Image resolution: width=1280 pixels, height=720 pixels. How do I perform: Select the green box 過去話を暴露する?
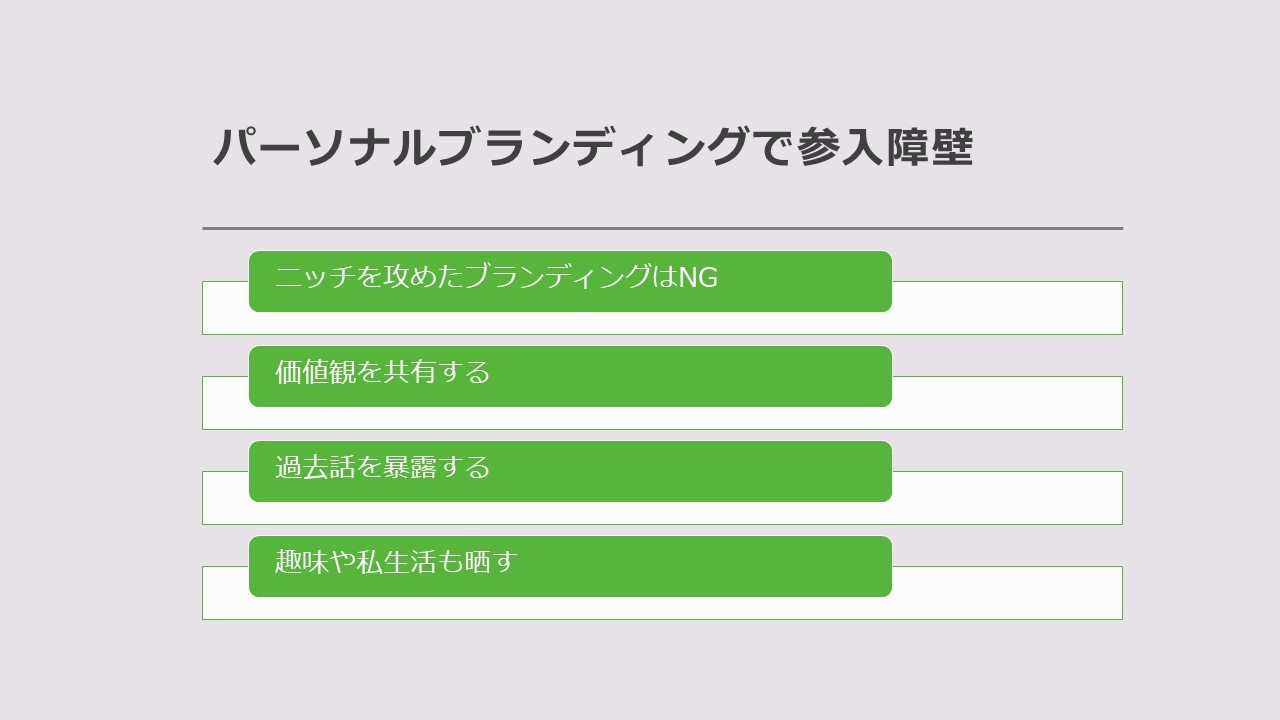(570, 471)
